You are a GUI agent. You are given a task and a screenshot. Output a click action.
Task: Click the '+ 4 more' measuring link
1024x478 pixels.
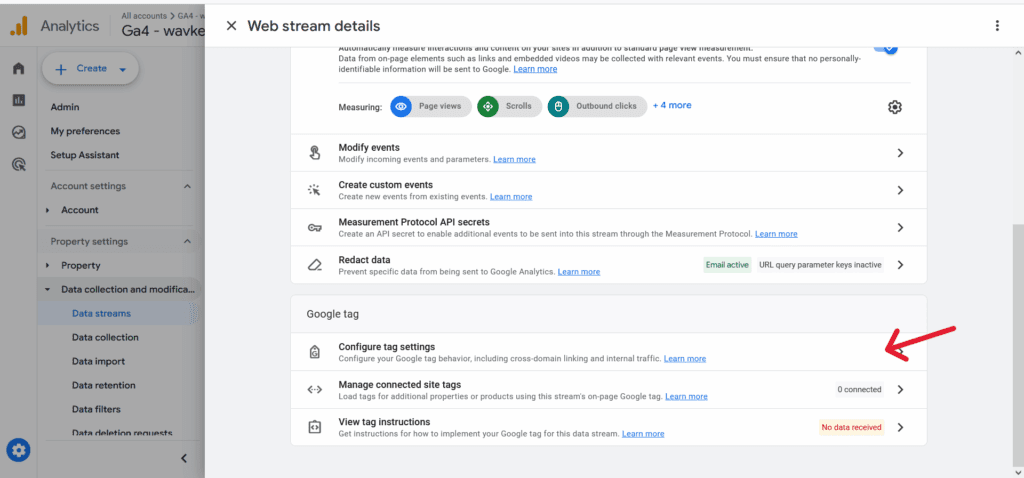pos(672,105)
